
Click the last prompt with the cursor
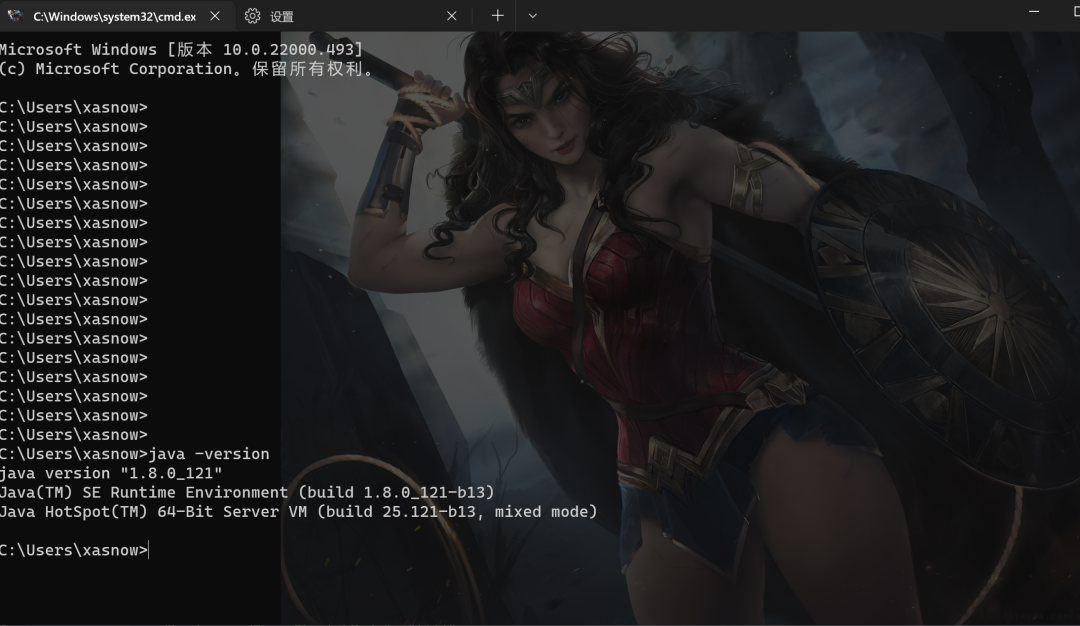(74, 550)
